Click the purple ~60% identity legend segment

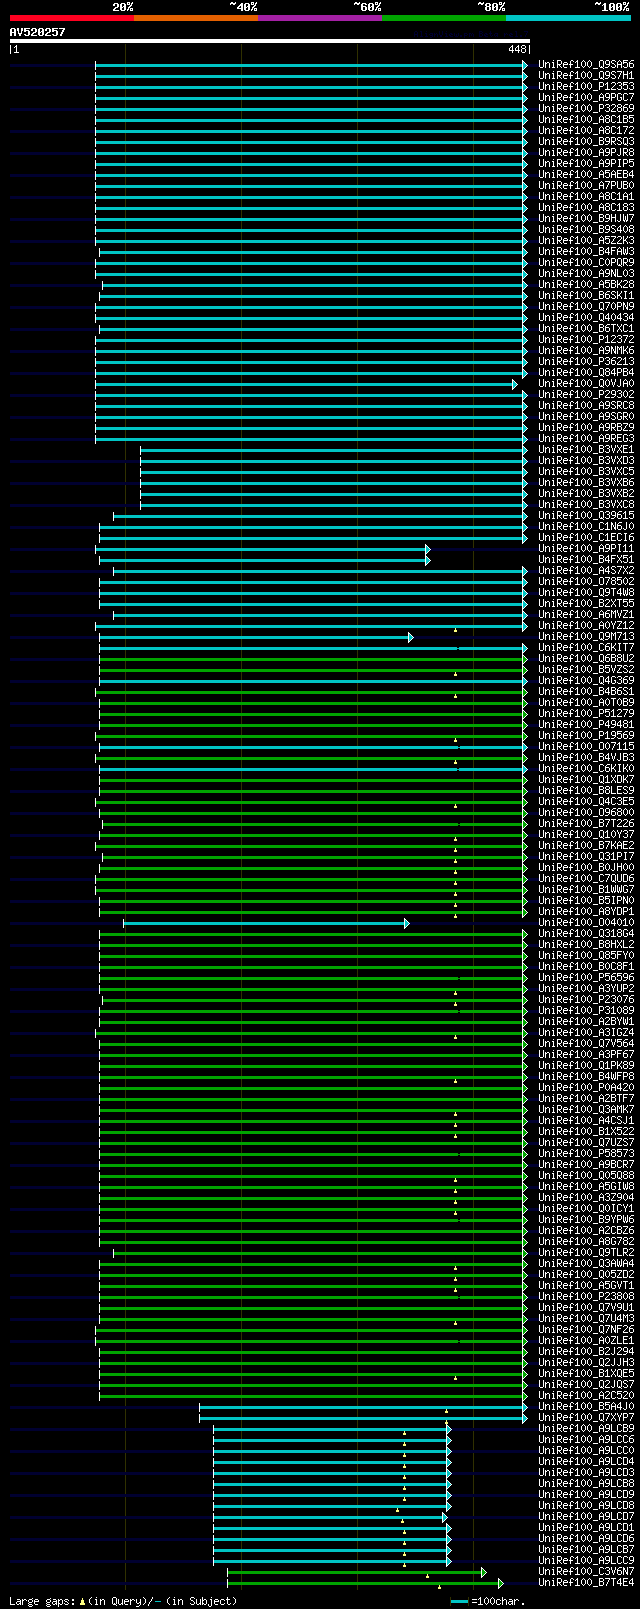tap(320, 18)
